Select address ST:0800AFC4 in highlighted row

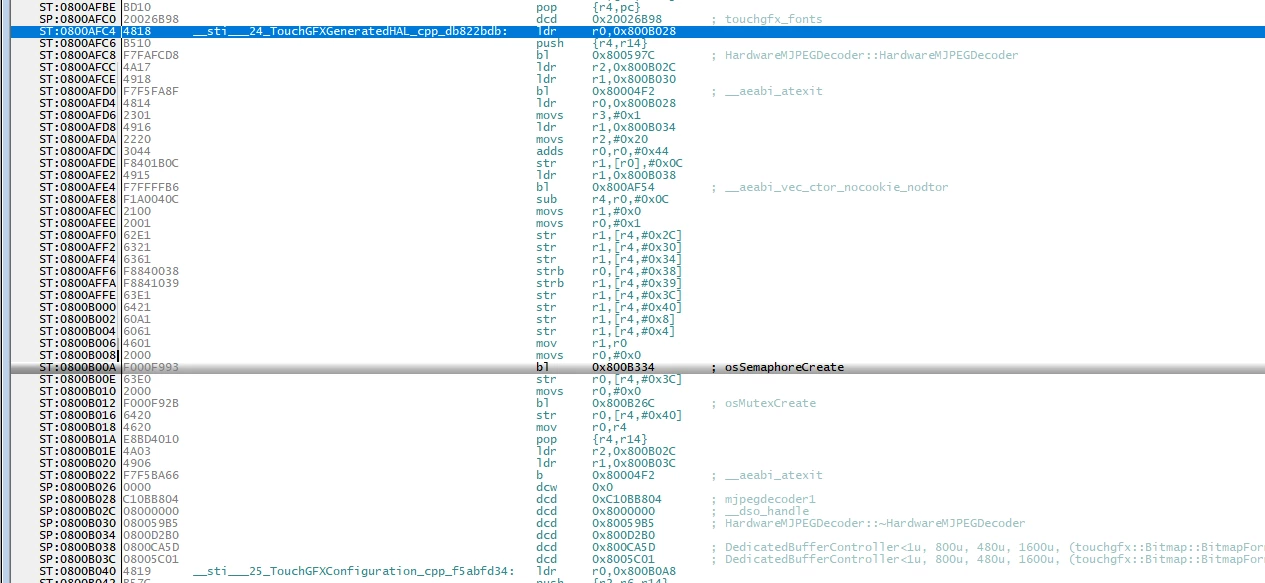pos(78,31)
